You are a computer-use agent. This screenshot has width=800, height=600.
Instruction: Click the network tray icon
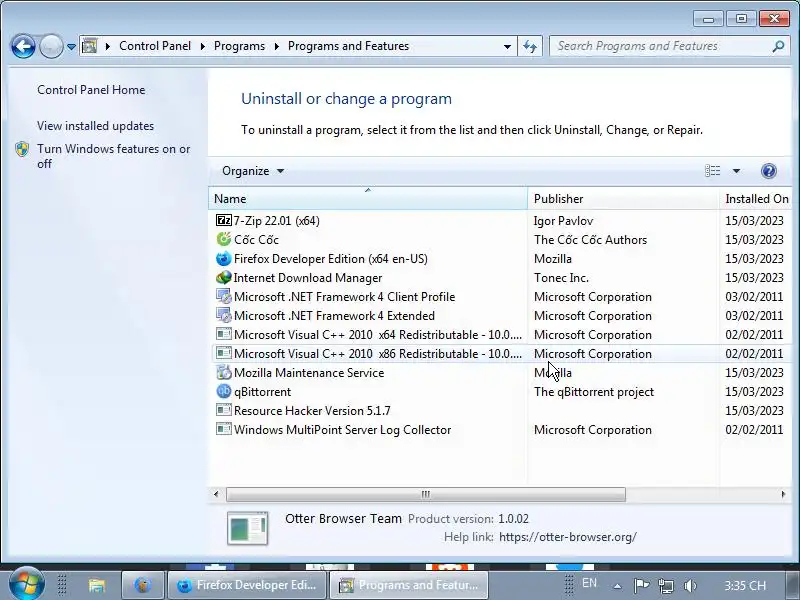(666, 585)
